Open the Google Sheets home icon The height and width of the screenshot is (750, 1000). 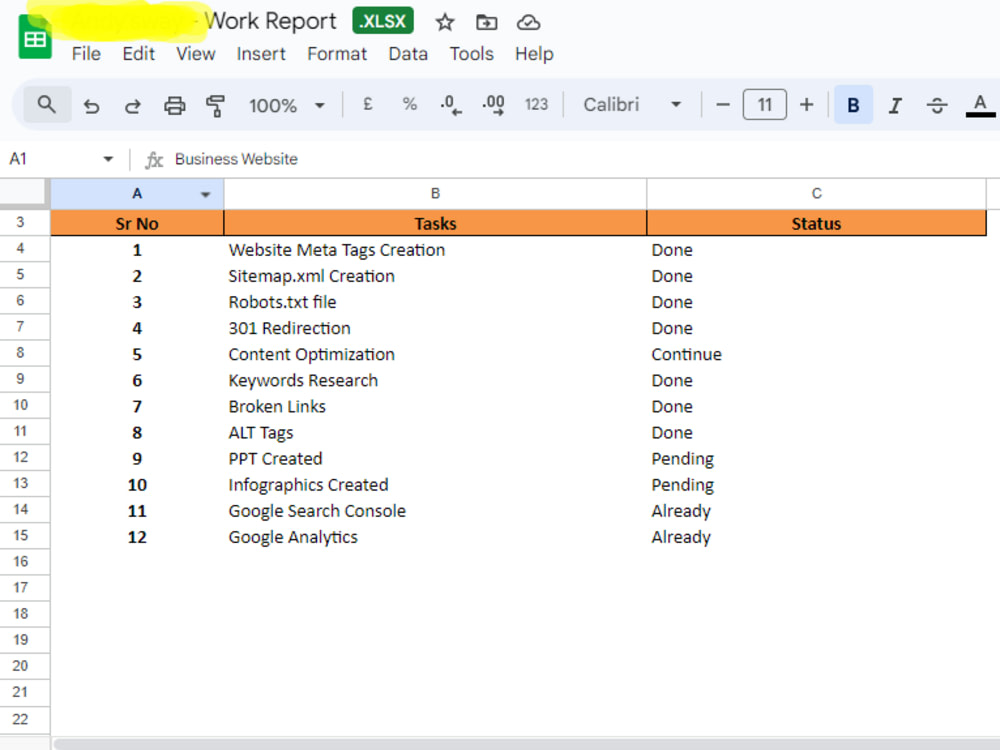34,38
